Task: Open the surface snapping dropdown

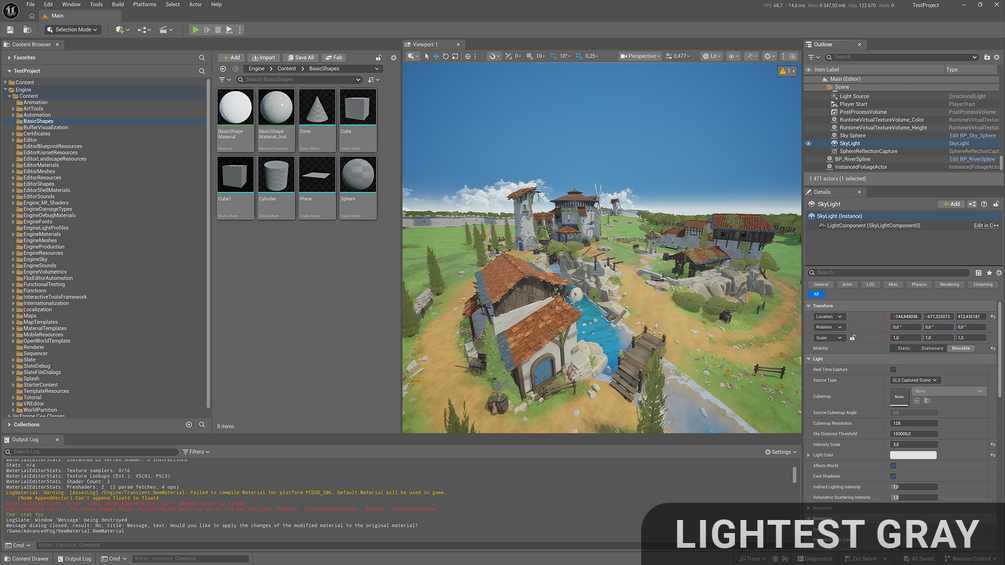Action: click(493, 56)
